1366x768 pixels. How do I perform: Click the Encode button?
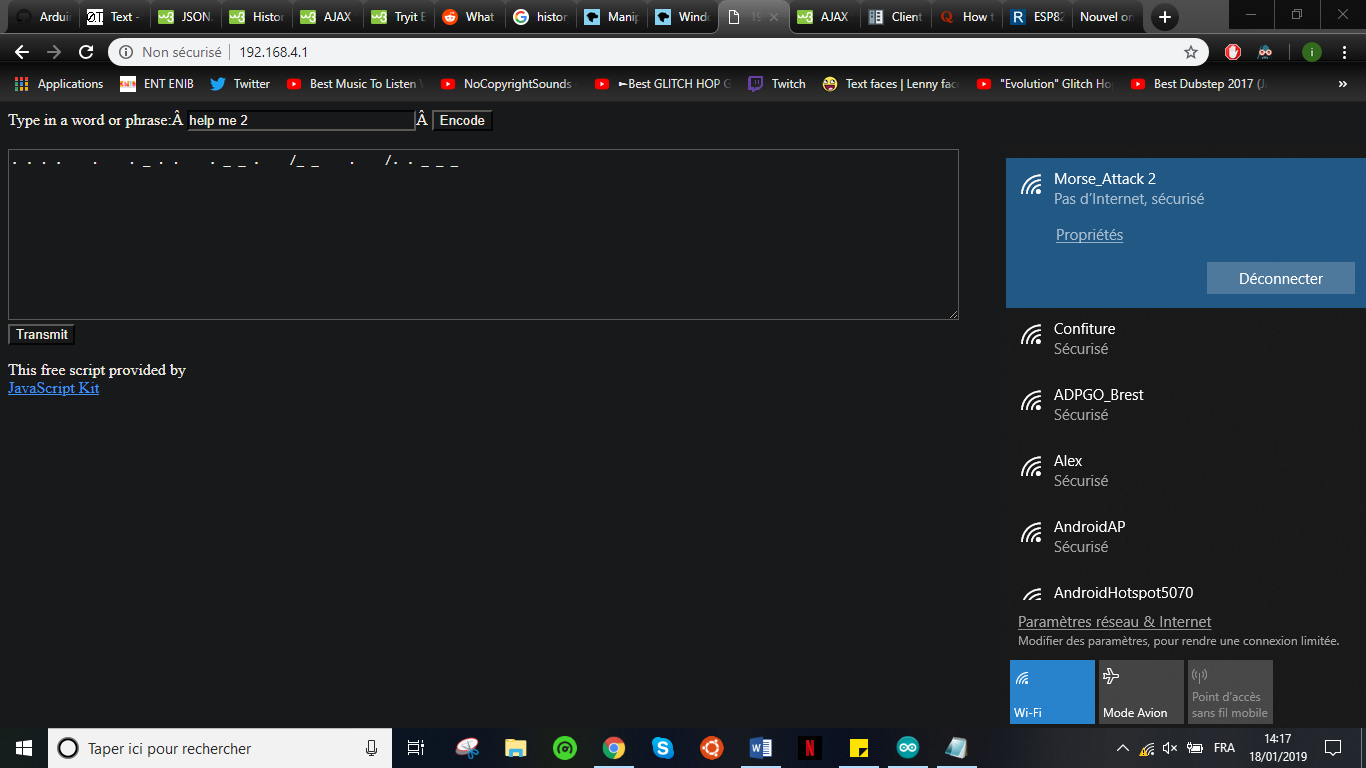click(x=462, y=121)
